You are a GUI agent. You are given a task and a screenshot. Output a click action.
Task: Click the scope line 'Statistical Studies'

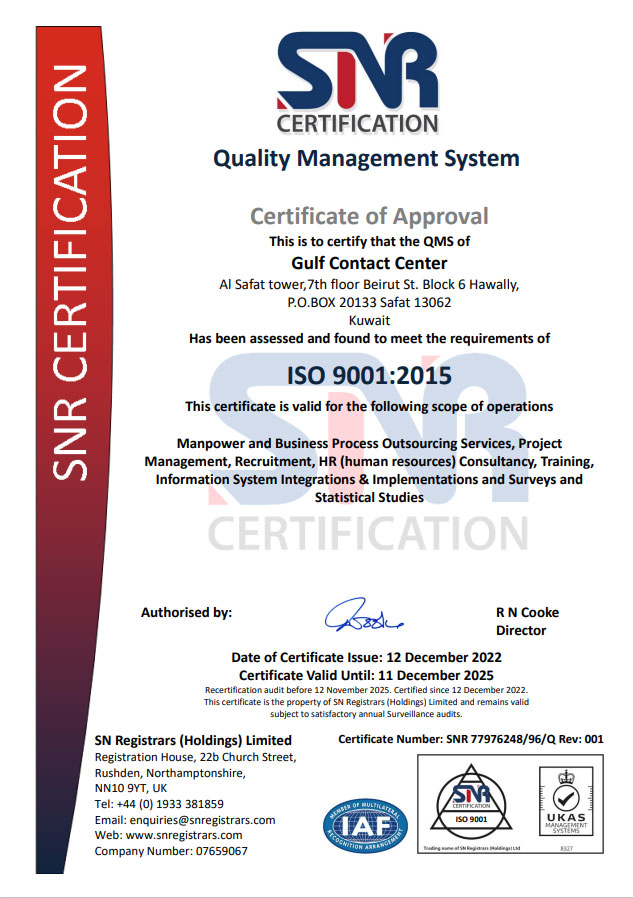click(x=369, y=498)
